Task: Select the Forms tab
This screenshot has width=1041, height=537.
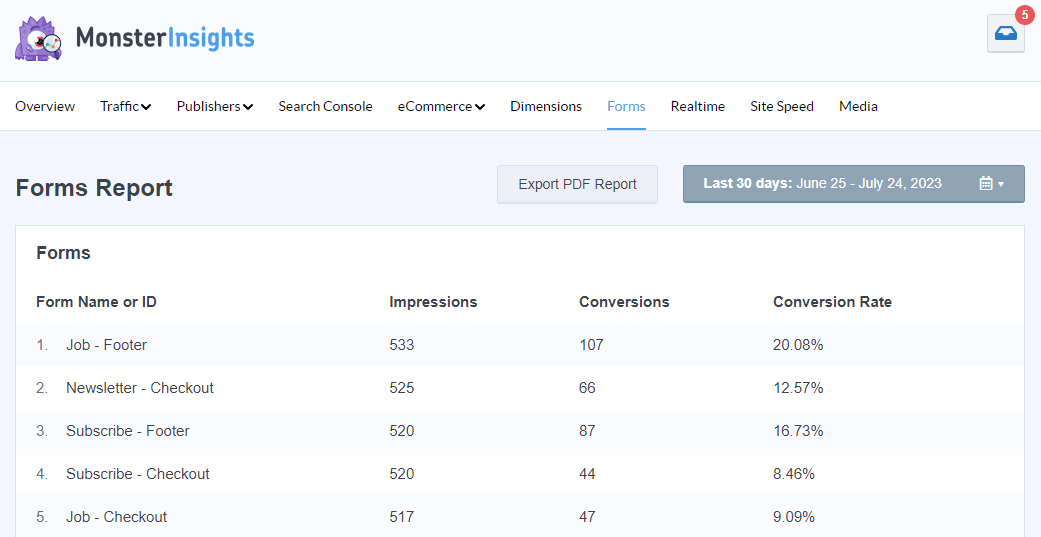Action: 626,106
